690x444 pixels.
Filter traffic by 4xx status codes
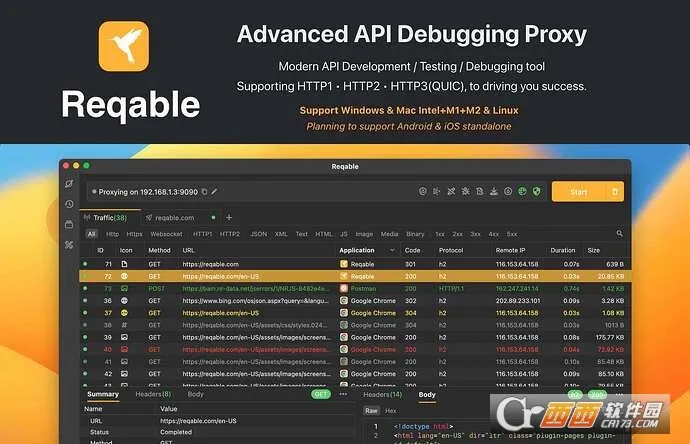(x=494, y=234)
